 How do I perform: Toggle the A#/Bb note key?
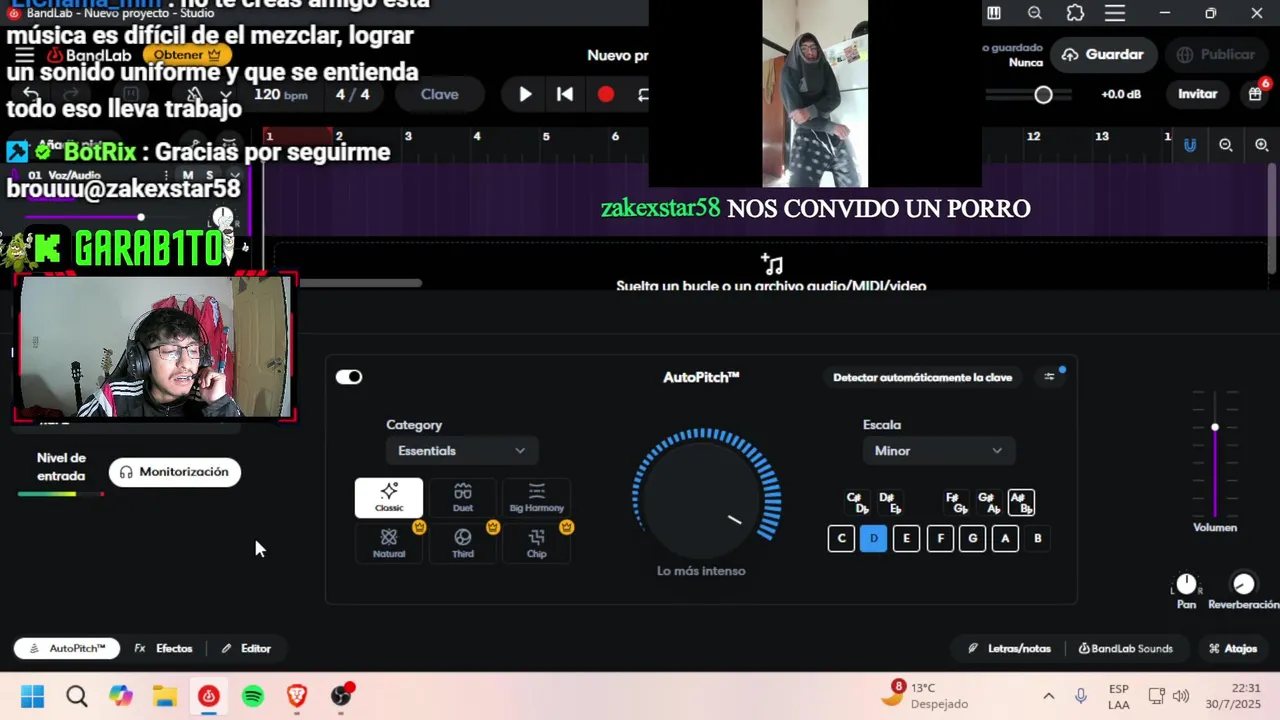click(1021, 502)
